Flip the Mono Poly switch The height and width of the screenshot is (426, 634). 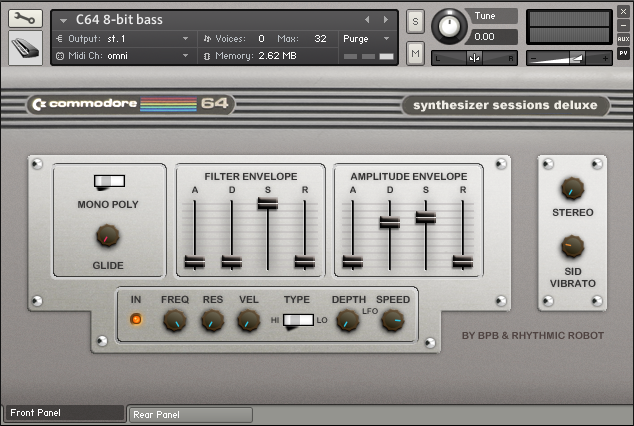pos(108,181)
